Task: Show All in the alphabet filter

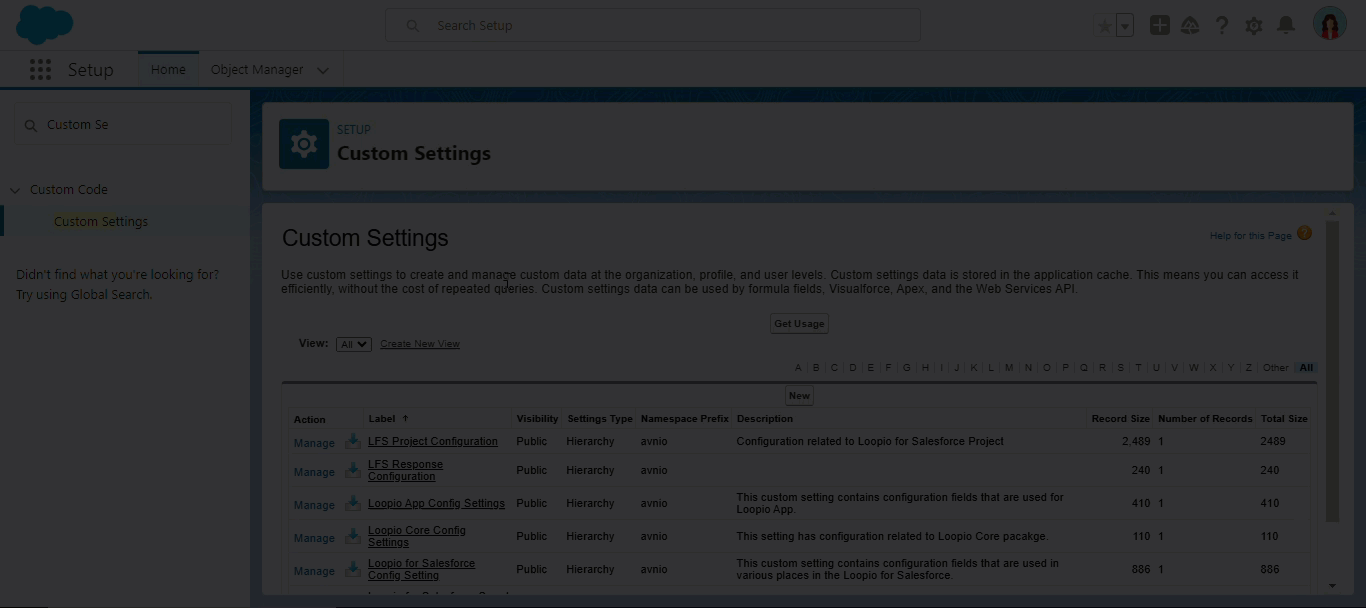Action: [x=1306, y=368]
